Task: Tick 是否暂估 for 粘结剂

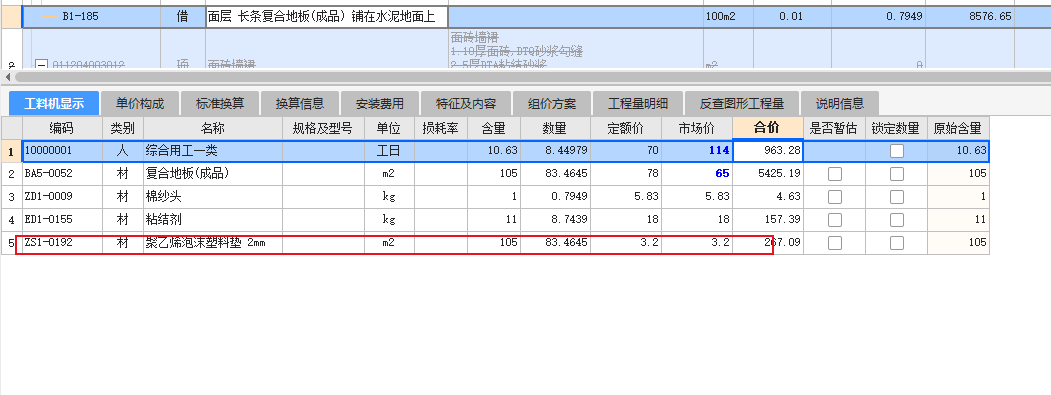Action: pos(834,220)
